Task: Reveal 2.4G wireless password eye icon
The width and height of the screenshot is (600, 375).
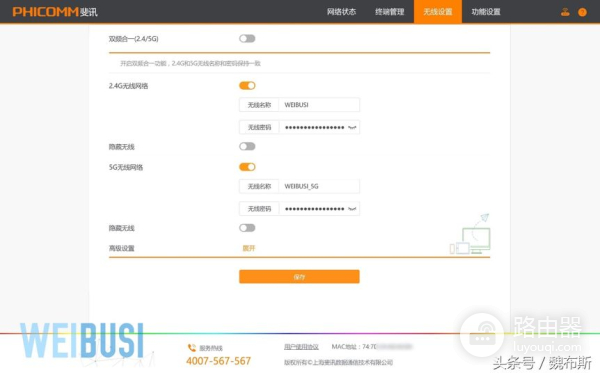Action: click(x=352, y=127)
